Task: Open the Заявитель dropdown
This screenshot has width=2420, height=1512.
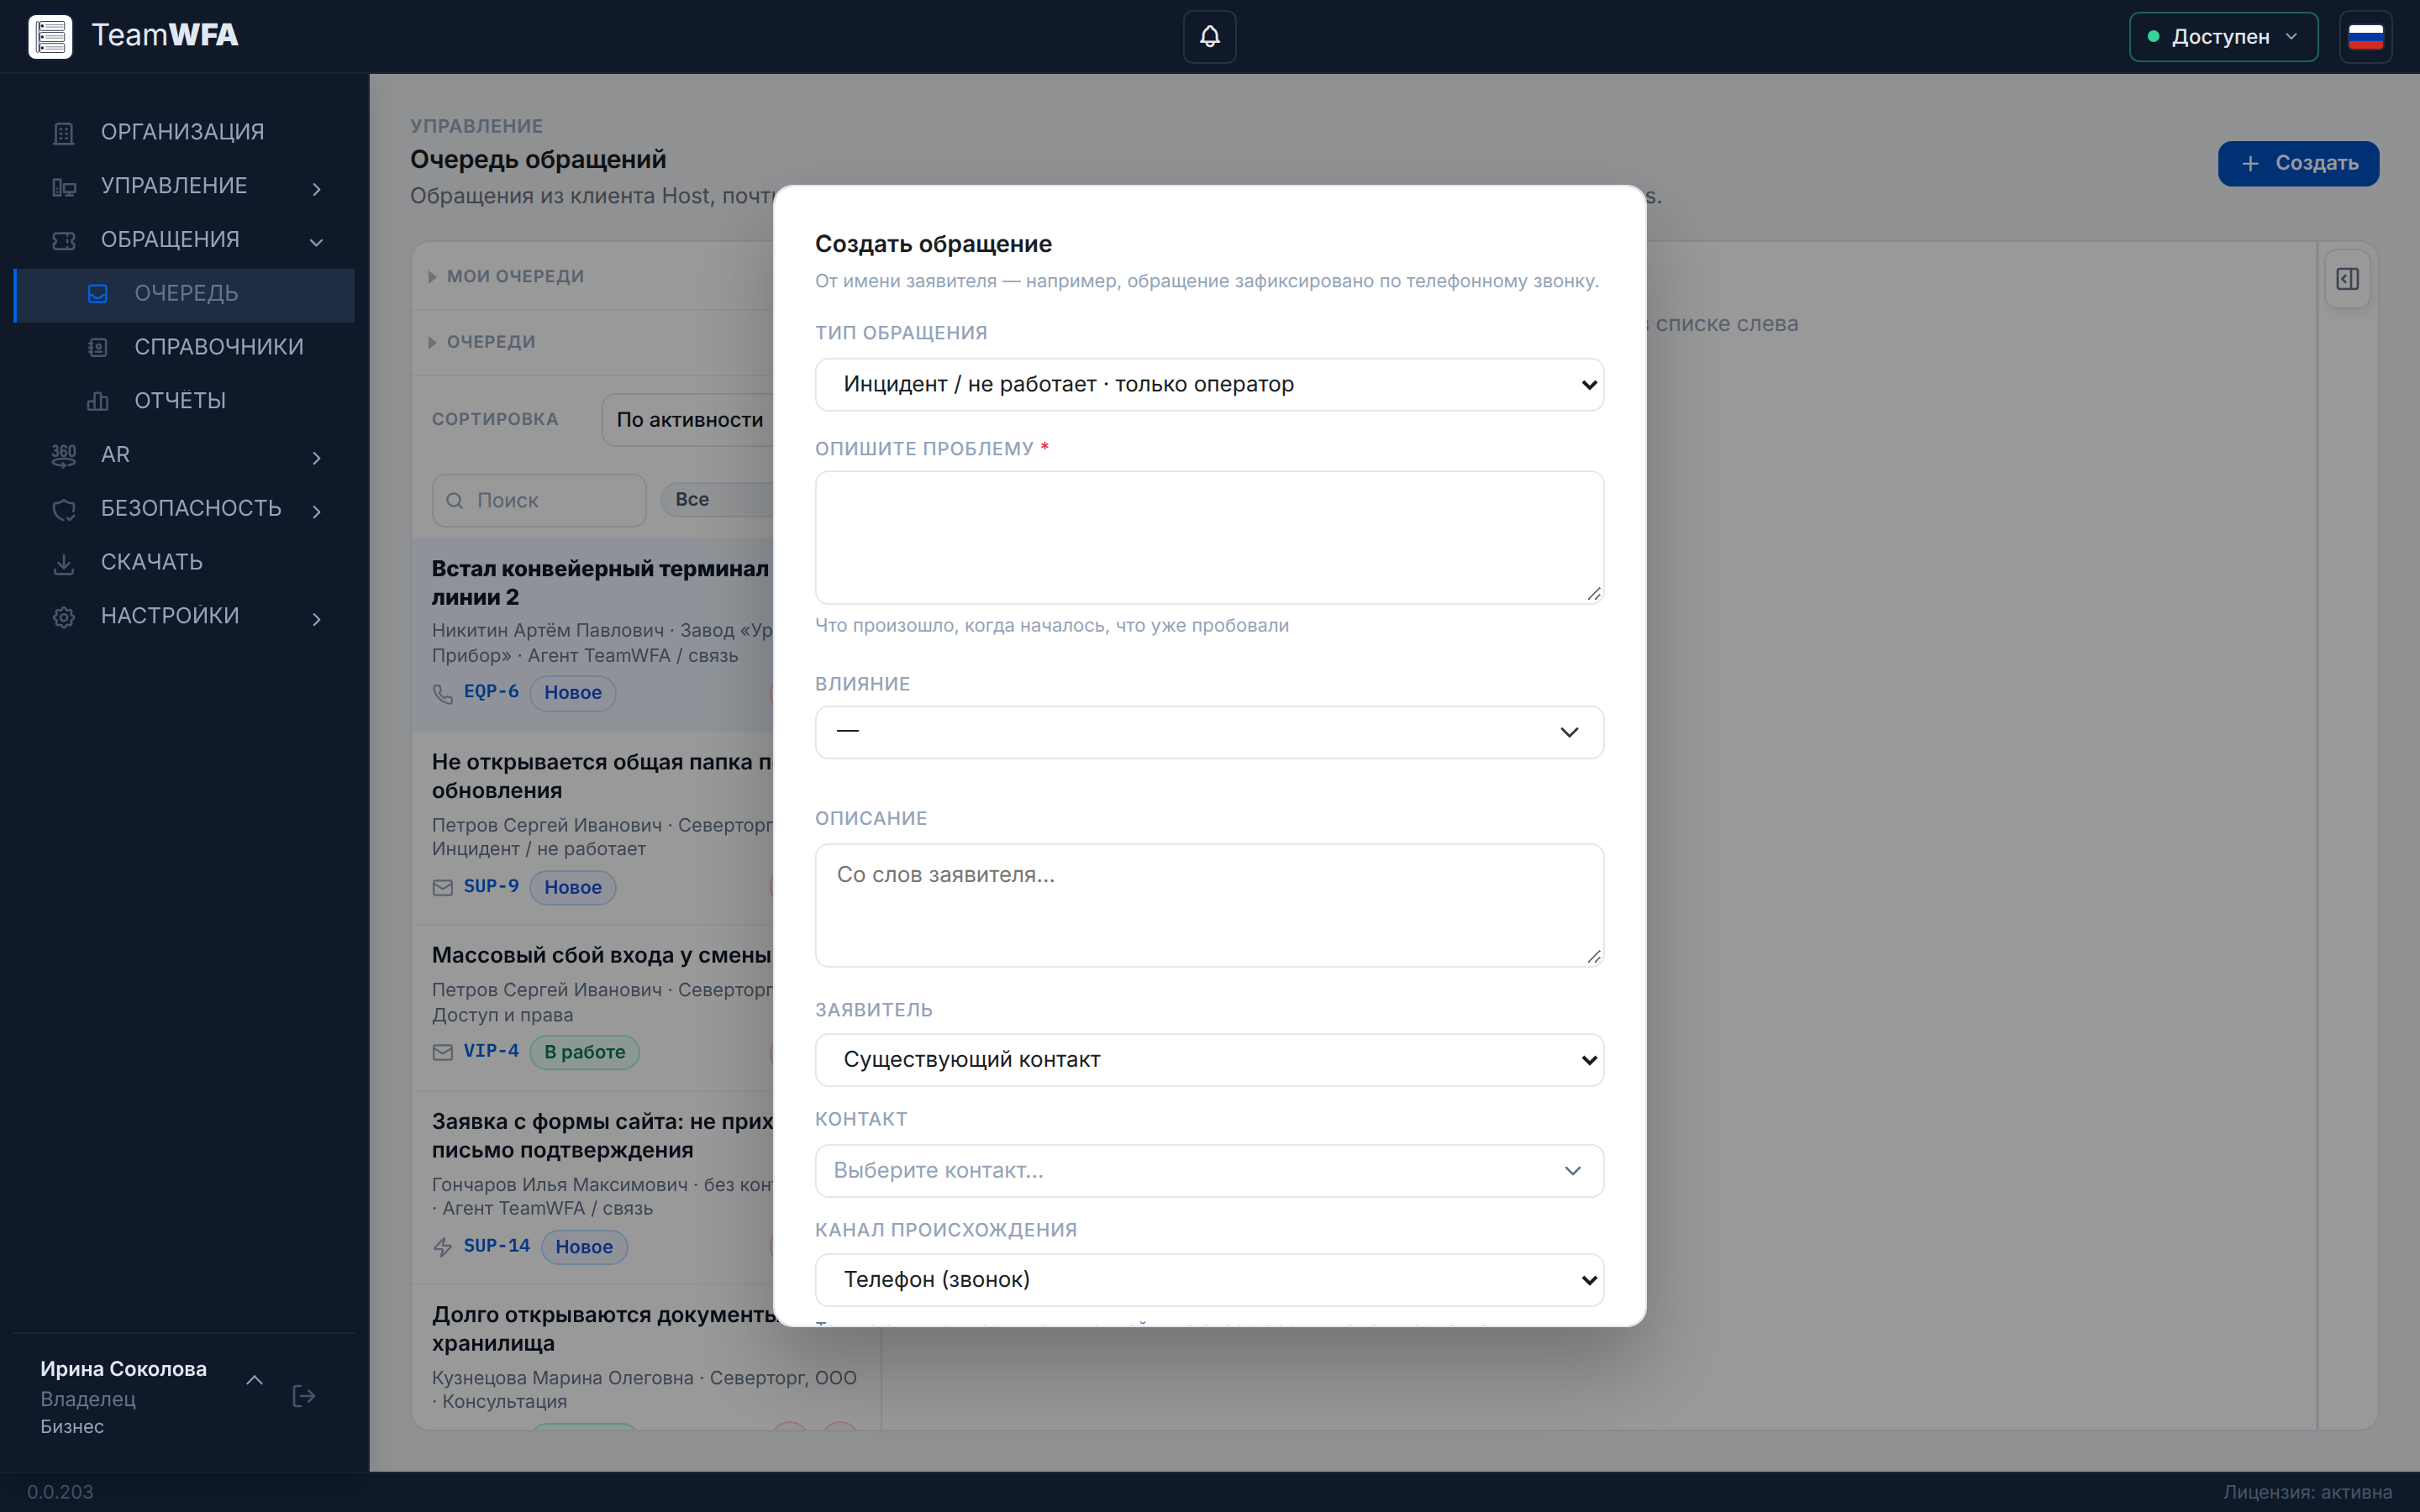Action: click(x=1209, y=1060)
